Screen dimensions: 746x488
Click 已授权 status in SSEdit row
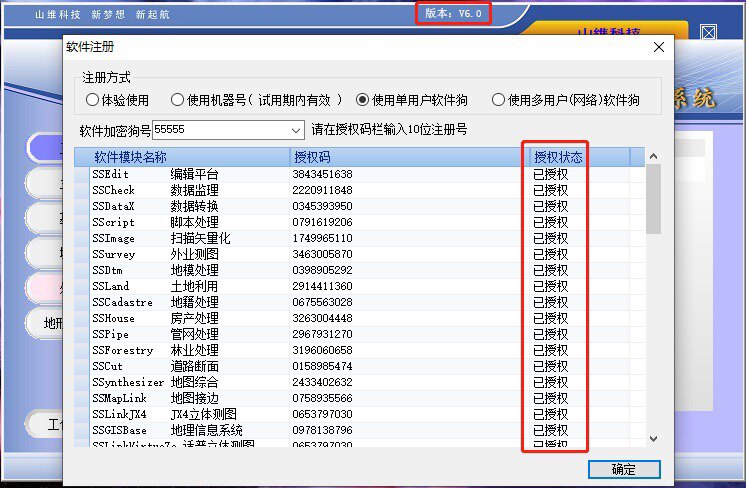click(550, 174)
